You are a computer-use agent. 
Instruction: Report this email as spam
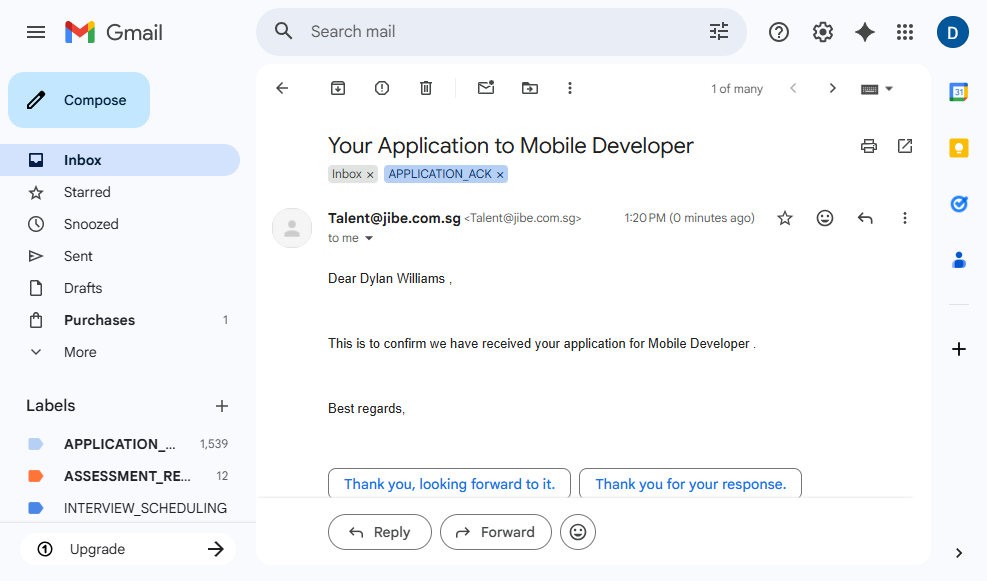(382, 88)
